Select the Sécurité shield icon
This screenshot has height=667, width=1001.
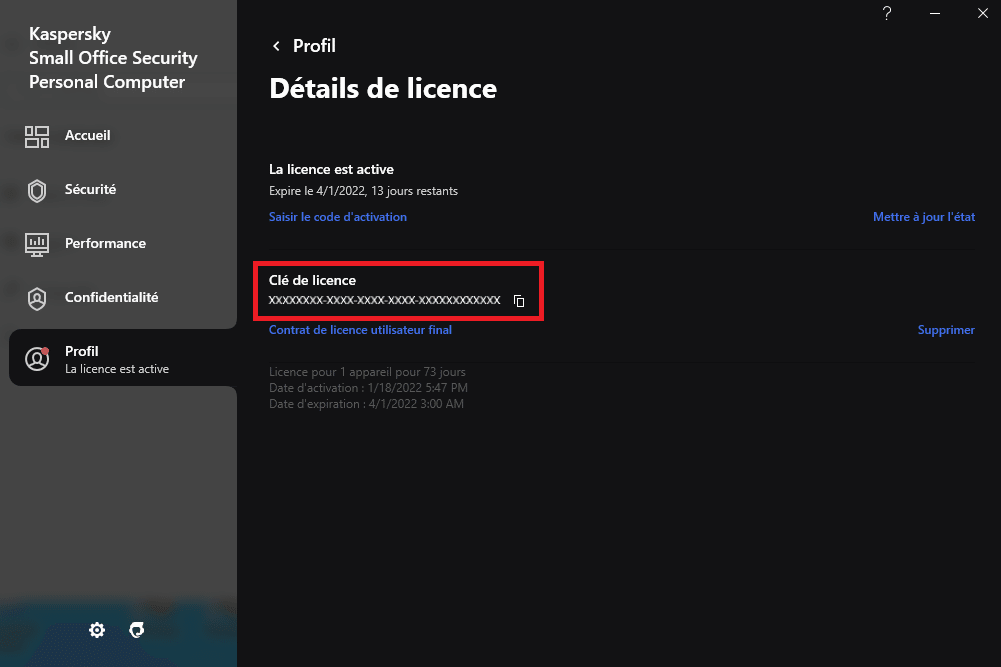tap(37, 190)
